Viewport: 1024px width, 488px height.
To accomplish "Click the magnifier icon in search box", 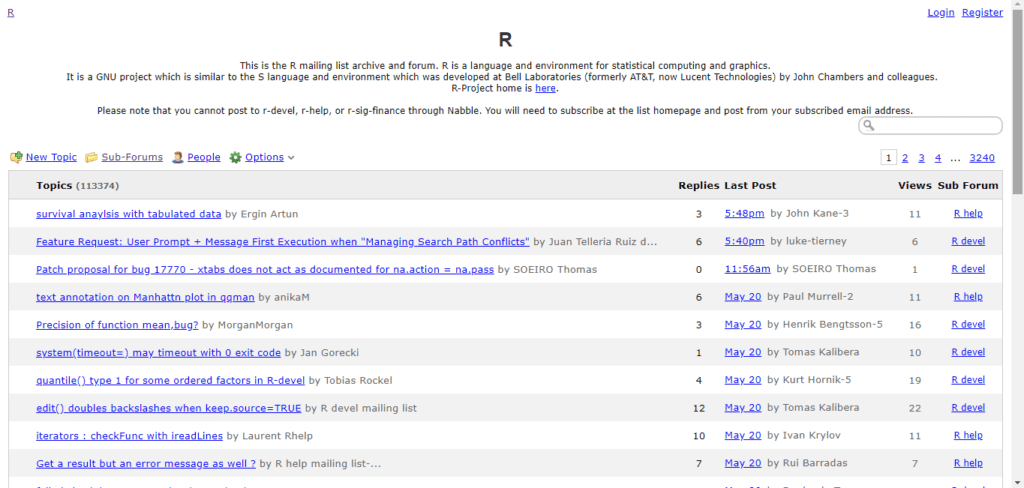I will point(869,126).
